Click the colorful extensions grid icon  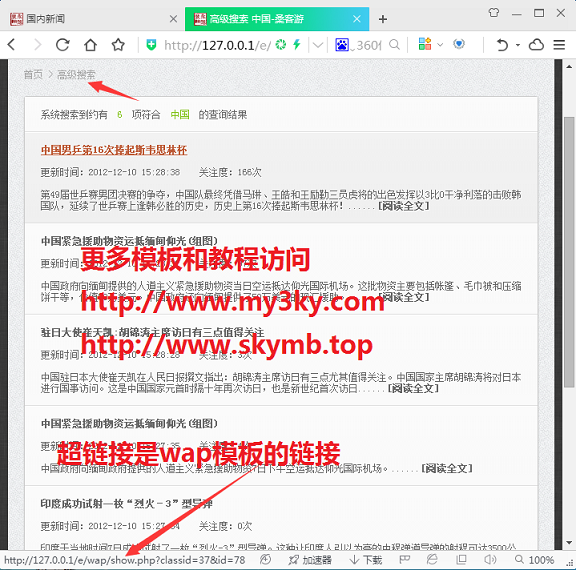tap(425, 44)
